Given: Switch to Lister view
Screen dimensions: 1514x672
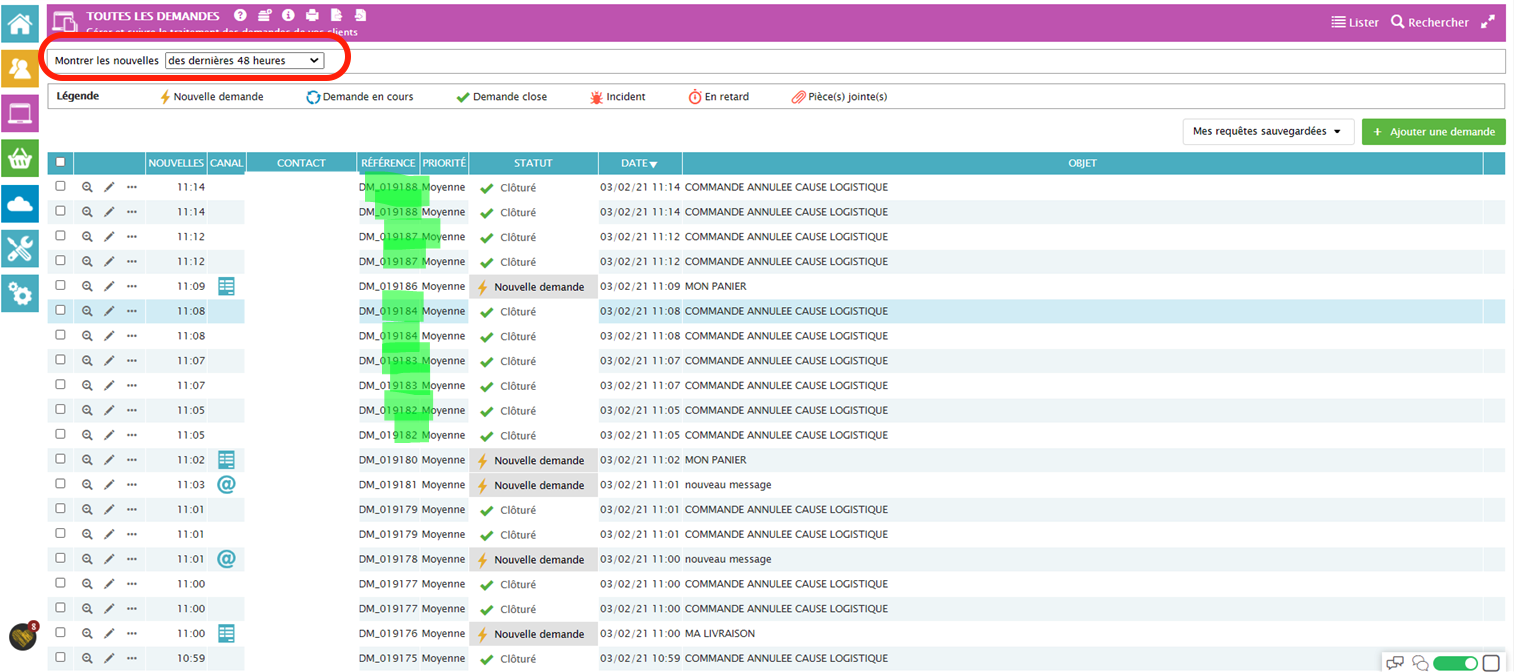Looking at the screenshot, I should click(x=1354, y=22).
